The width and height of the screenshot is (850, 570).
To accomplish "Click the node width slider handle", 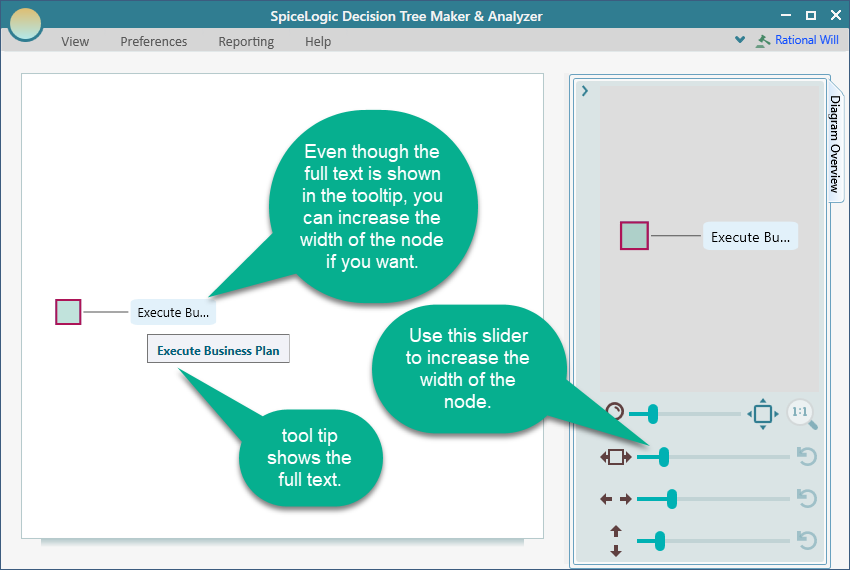I will 663,457.
